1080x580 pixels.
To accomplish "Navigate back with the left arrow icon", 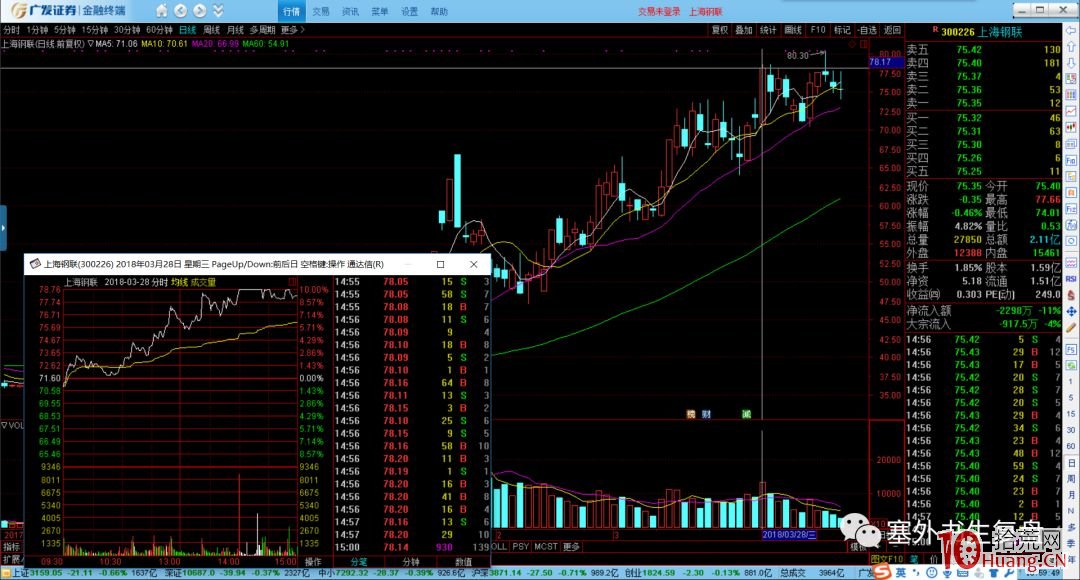I will [180, 10].
